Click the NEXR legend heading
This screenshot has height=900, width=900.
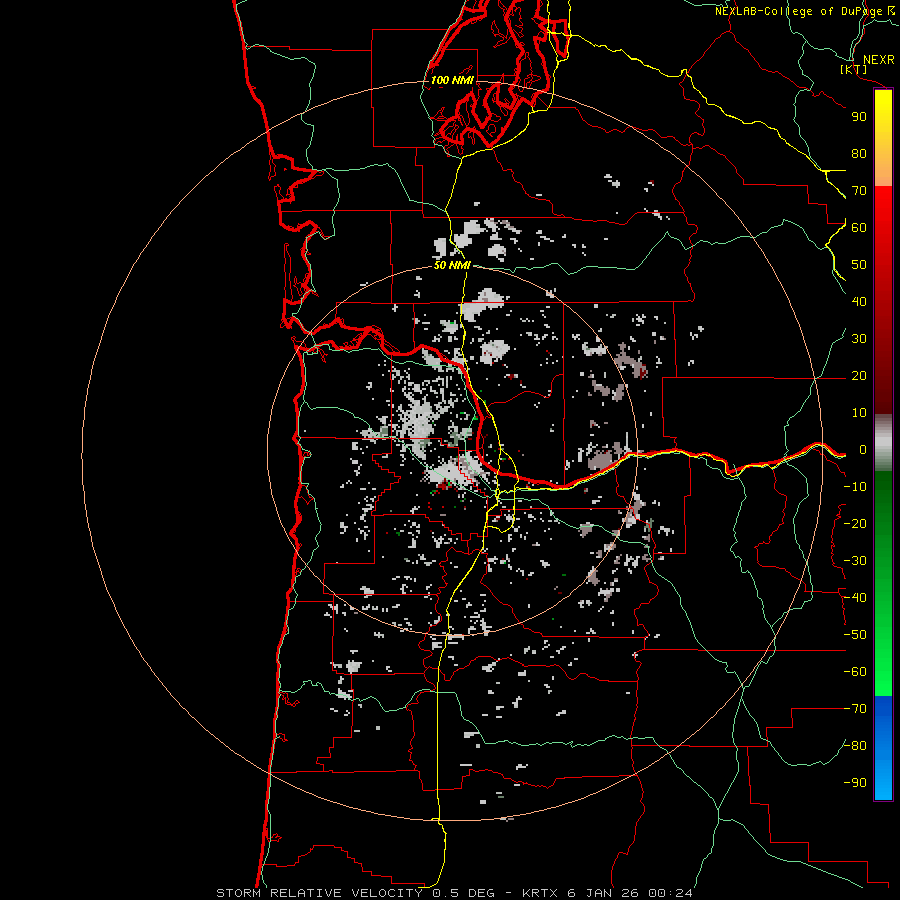pyautogui.click(x=878, y=60)
